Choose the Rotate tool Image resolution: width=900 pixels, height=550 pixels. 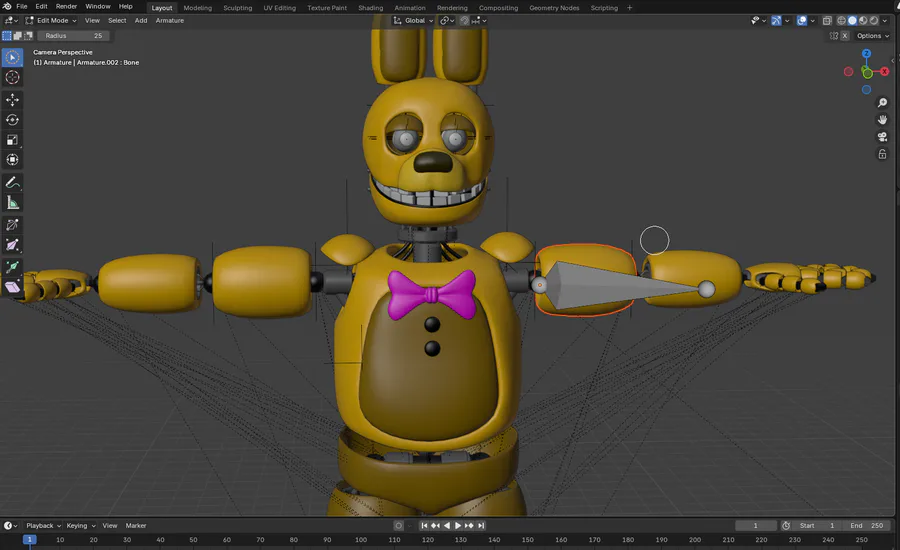[x=12, y=120]
